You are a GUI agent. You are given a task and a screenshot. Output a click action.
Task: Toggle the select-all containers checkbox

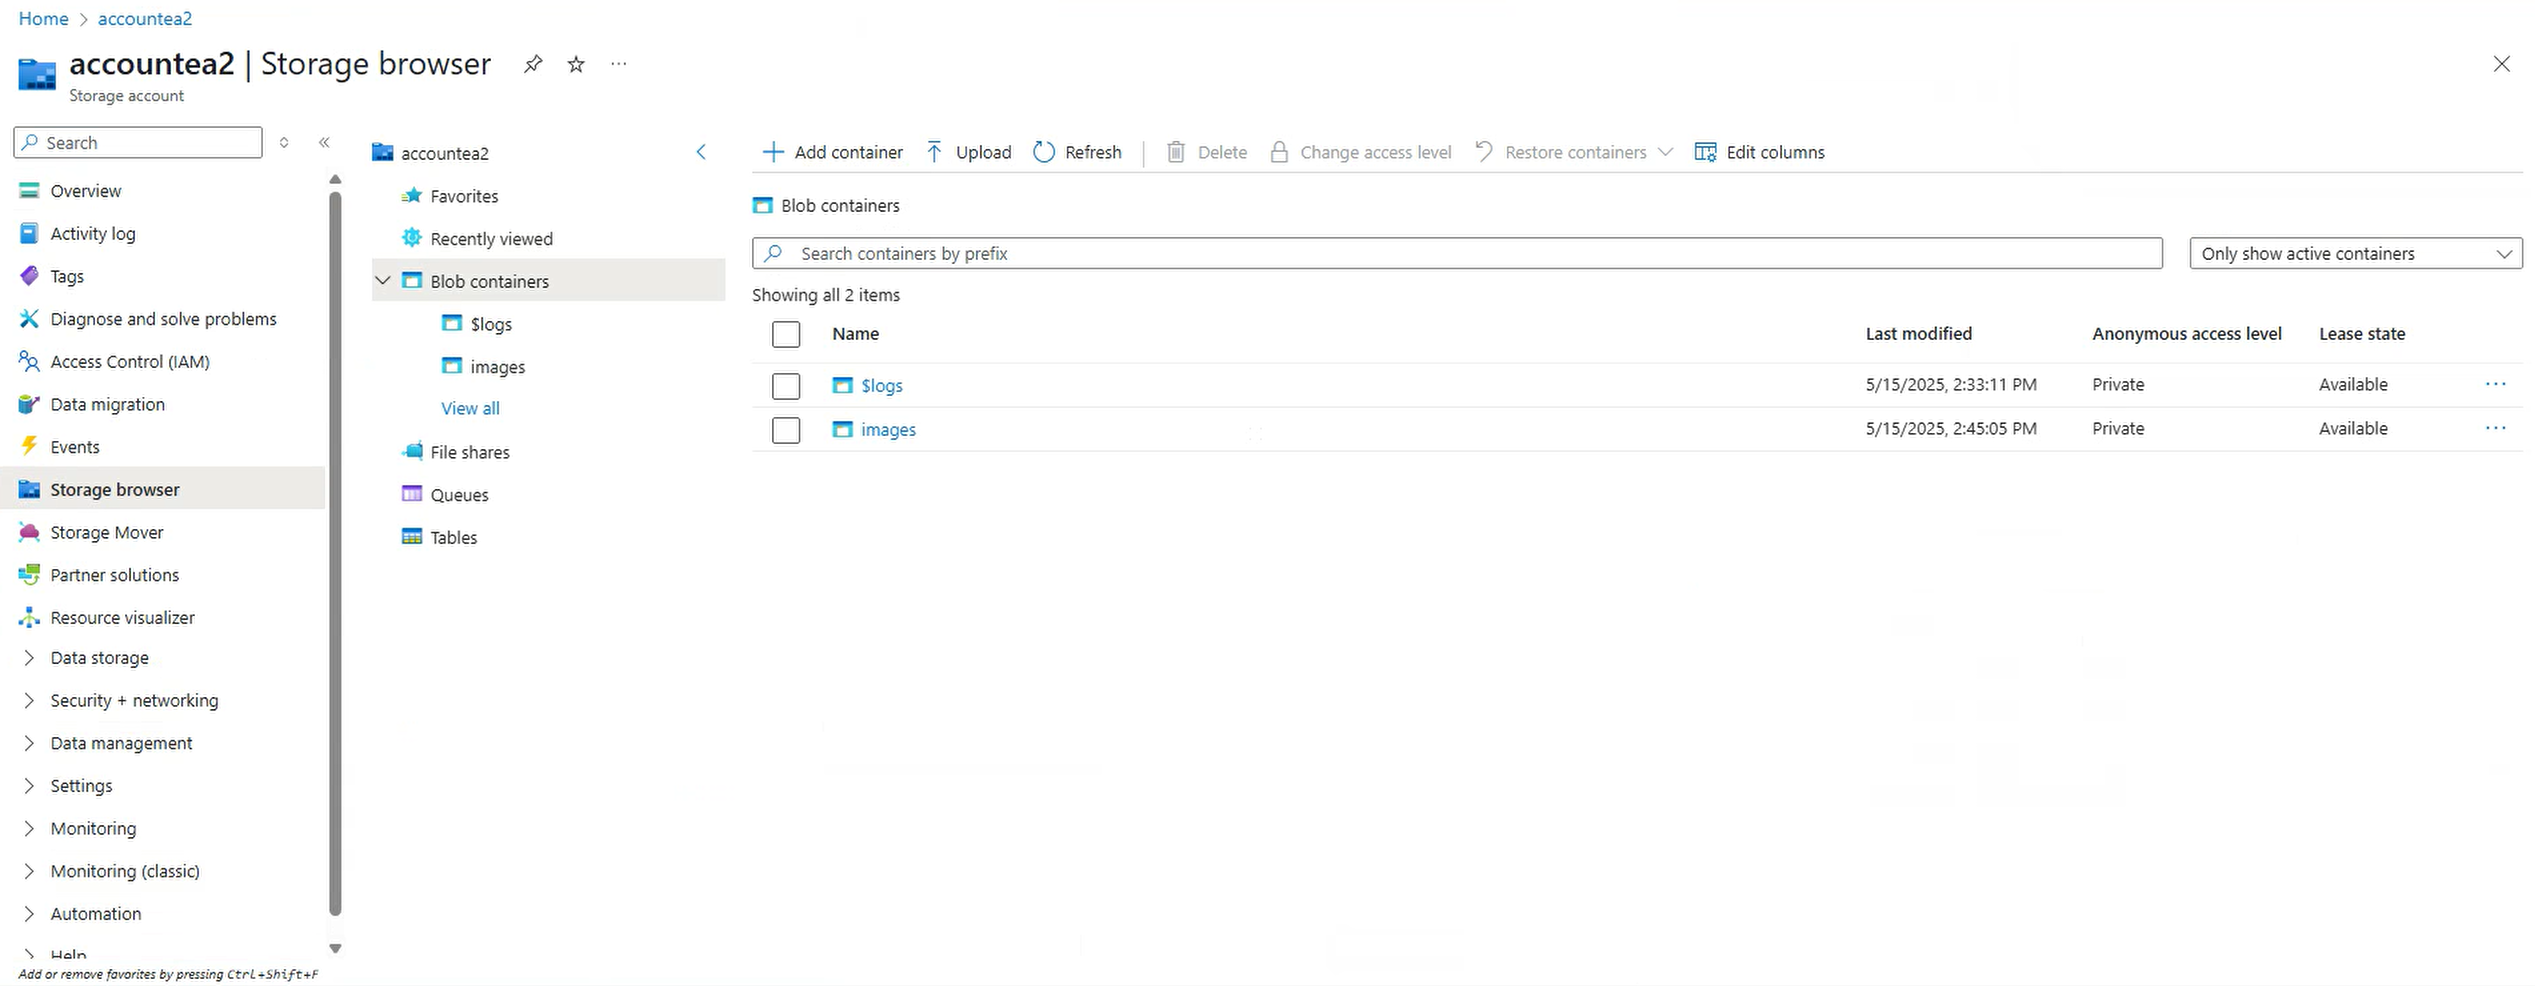[786, 334]
